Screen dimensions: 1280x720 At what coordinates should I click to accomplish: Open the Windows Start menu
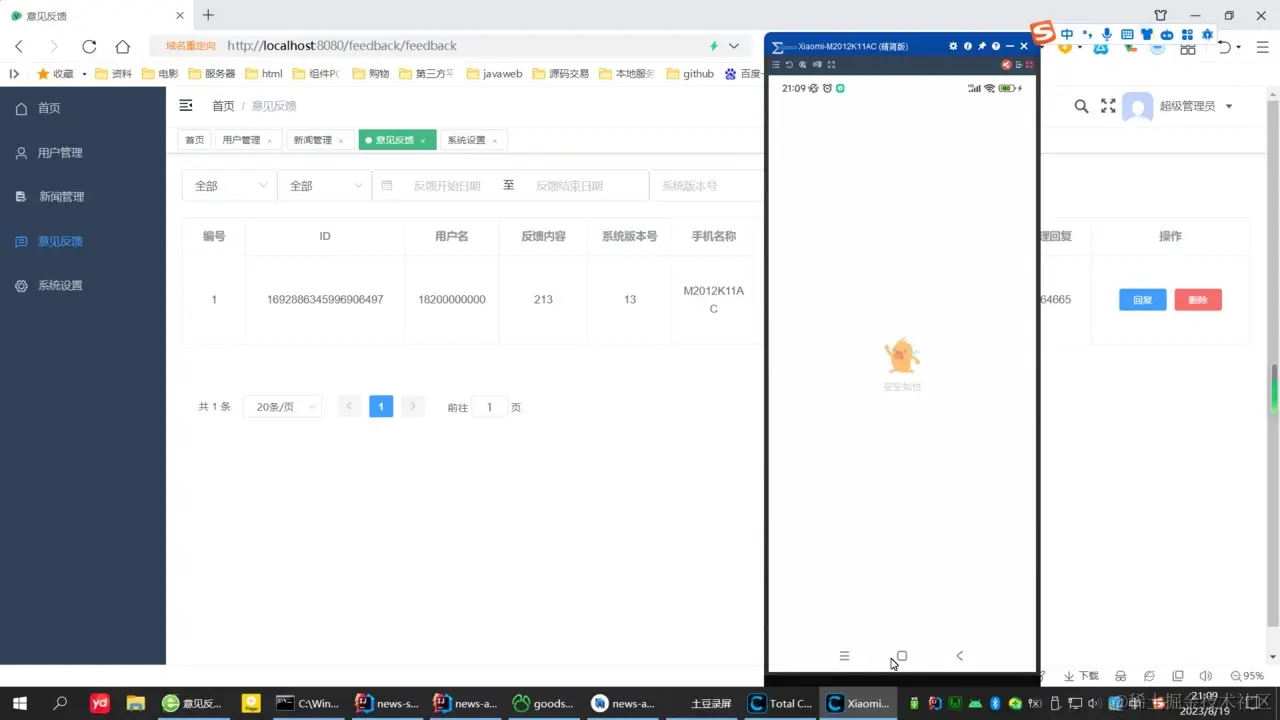click(19, 703)
